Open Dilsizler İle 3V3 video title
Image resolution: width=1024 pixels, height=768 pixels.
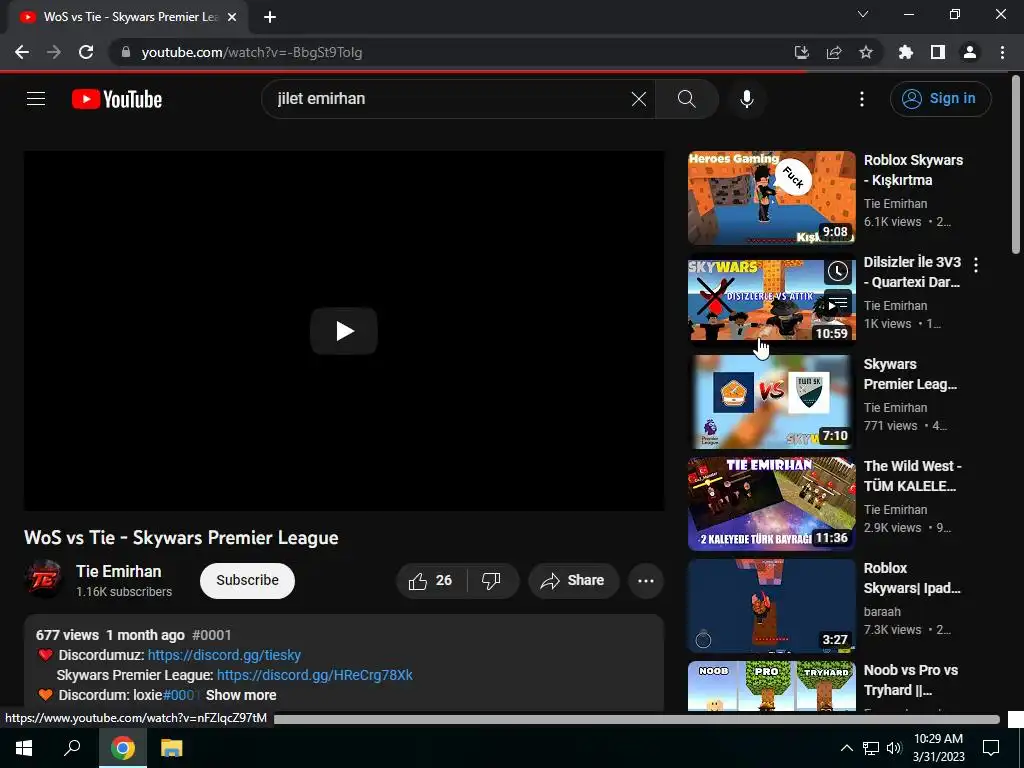coord(912,272)
